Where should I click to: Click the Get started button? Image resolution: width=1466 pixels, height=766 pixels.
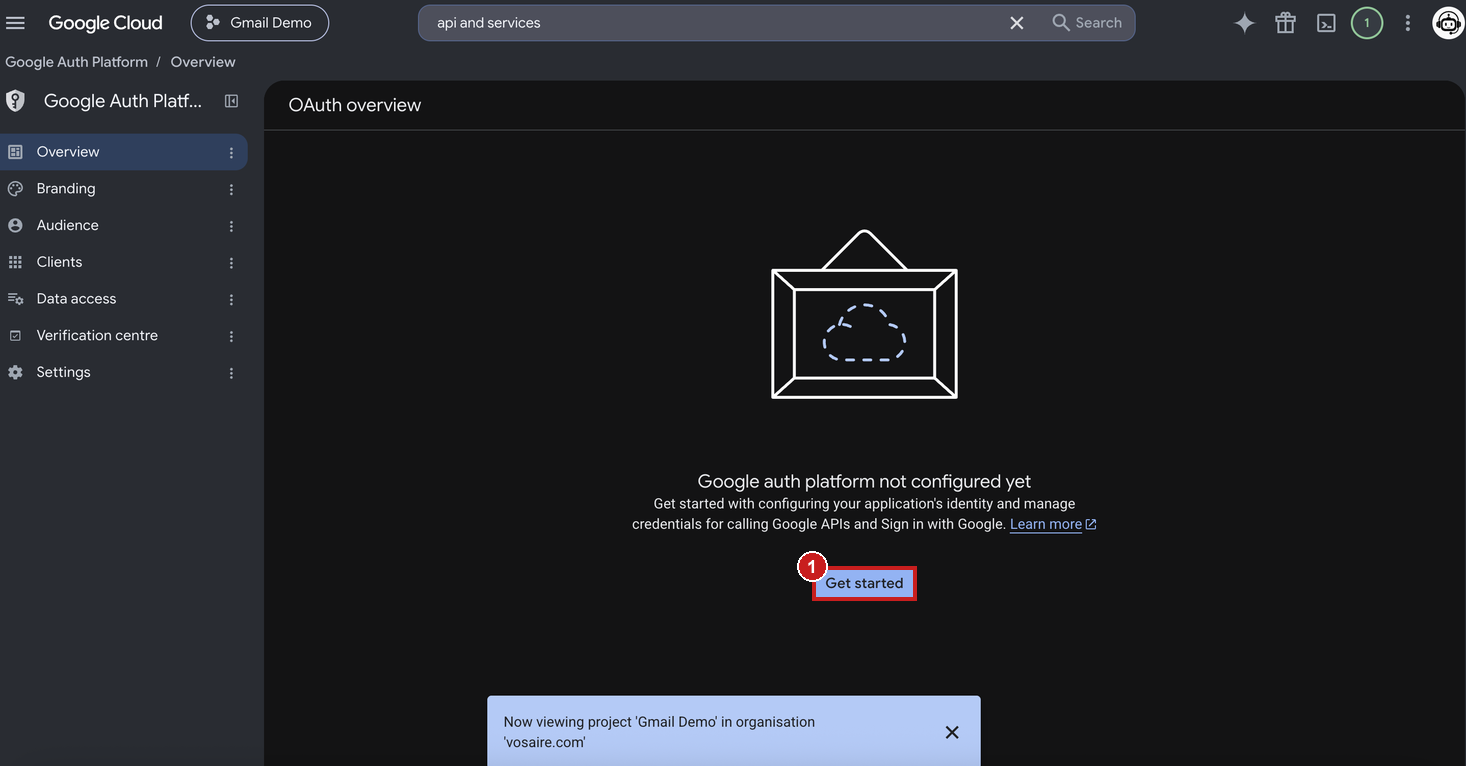click(864, 583)
